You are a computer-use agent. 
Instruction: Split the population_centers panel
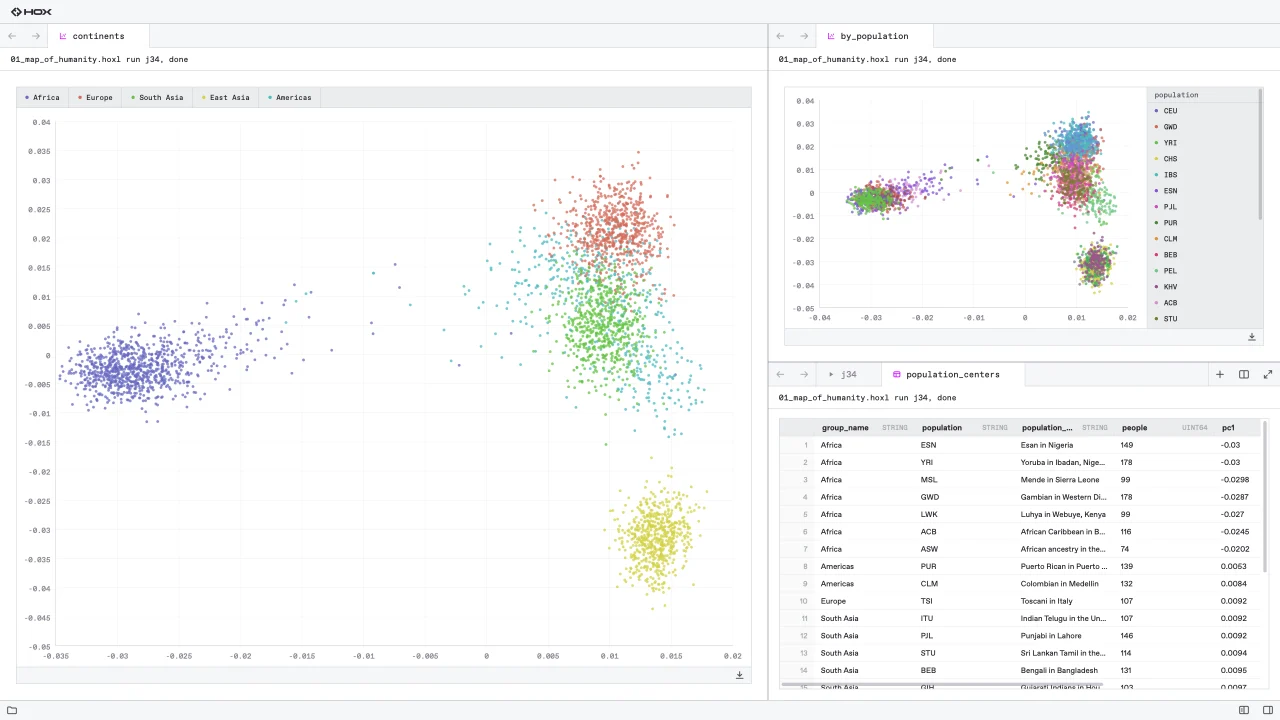coord(1244,374)
